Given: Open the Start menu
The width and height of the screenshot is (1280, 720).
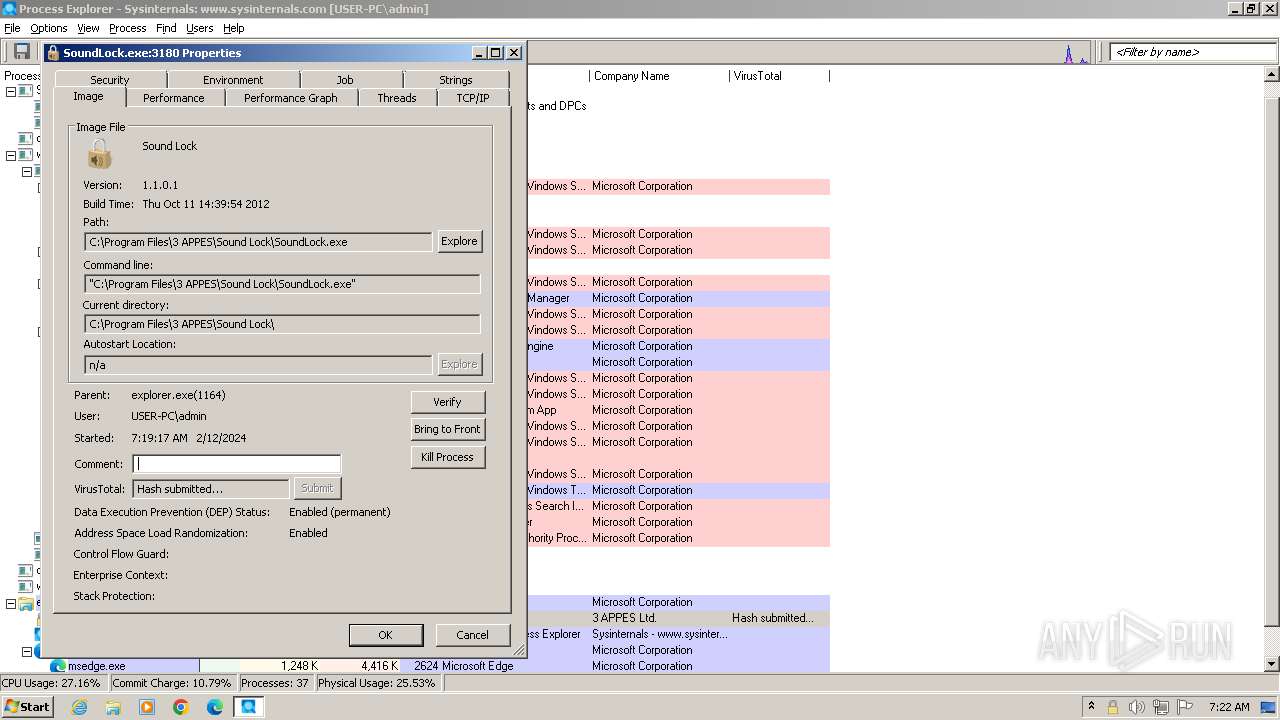Looking at the screenshot, I should (x=27, y=706).
